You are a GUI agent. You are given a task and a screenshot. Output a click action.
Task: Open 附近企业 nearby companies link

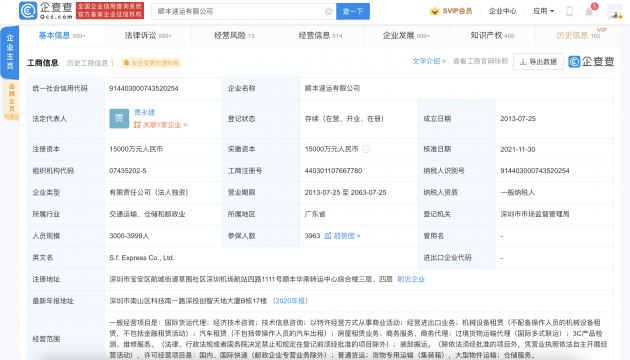[411, 279]
